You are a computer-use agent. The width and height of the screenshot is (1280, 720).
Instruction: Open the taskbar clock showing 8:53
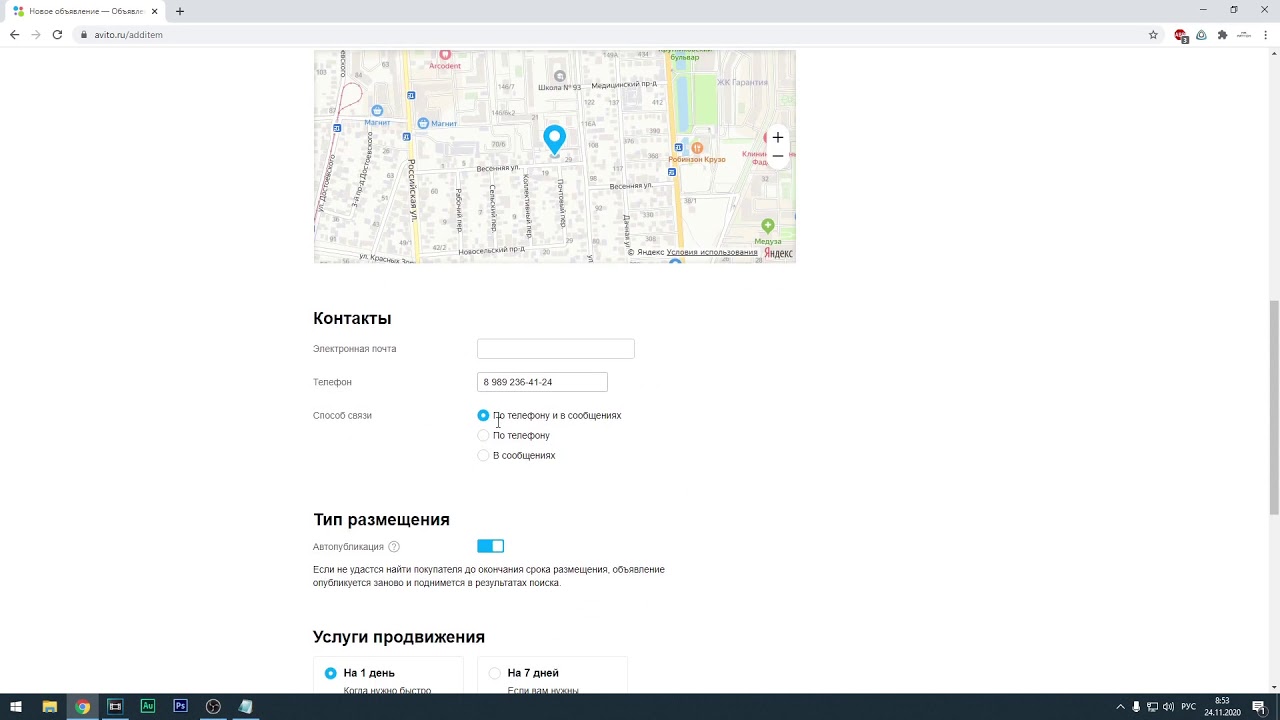coord(1222,707)
